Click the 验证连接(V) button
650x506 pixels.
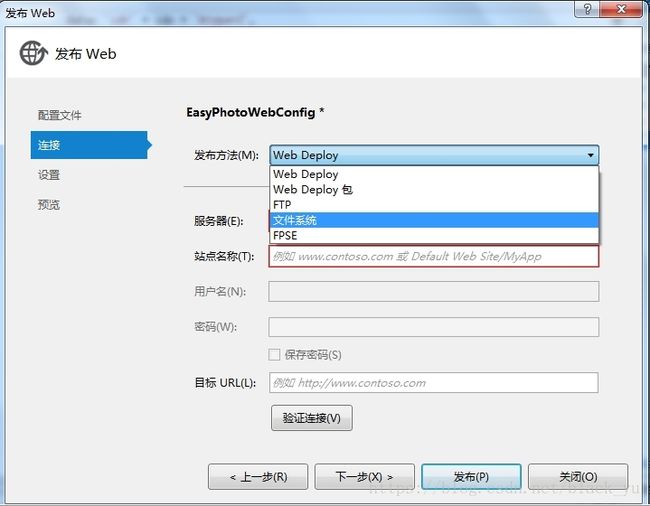tap(312, 418)
